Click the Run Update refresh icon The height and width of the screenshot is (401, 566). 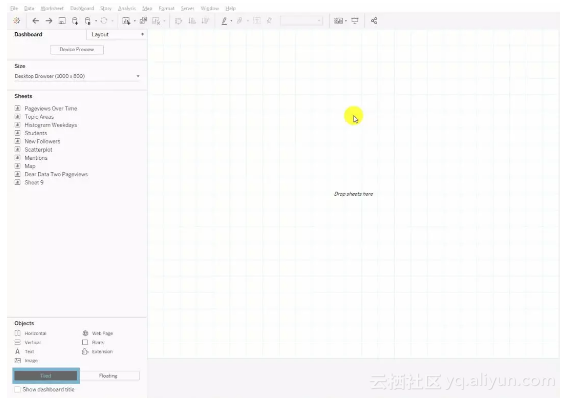[104, 21]
